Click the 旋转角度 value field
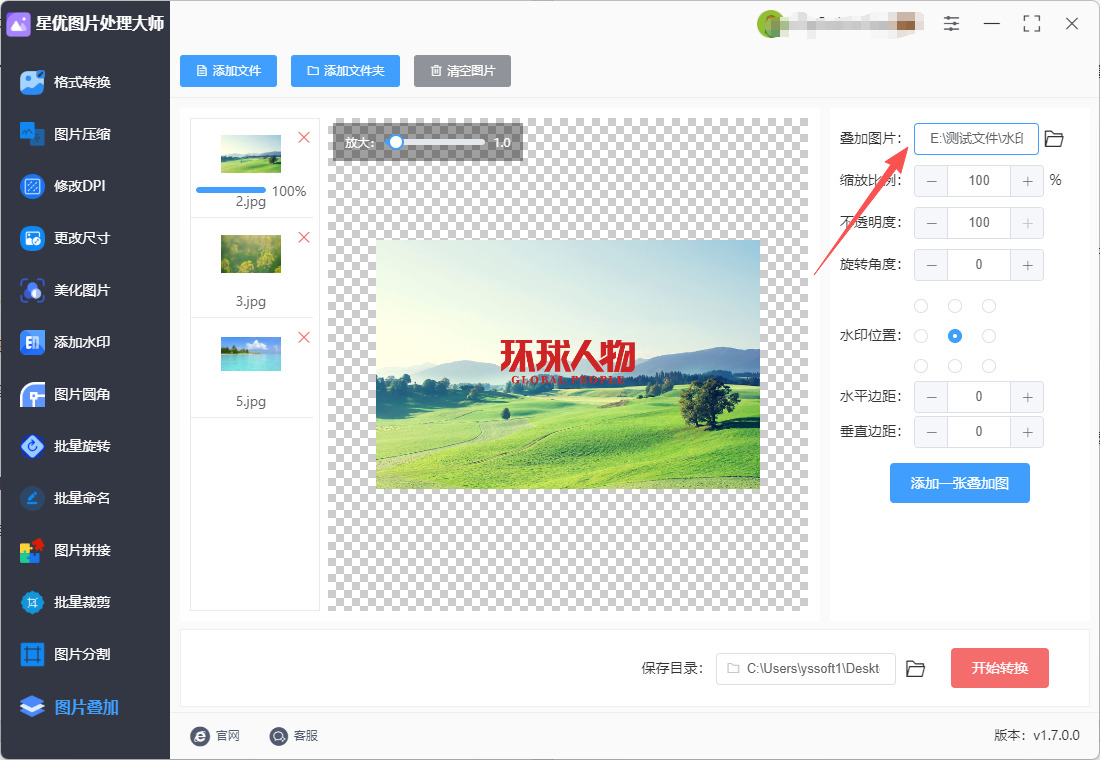The height and width of the screenshot is (760, 1100). (x=979, y=265)
